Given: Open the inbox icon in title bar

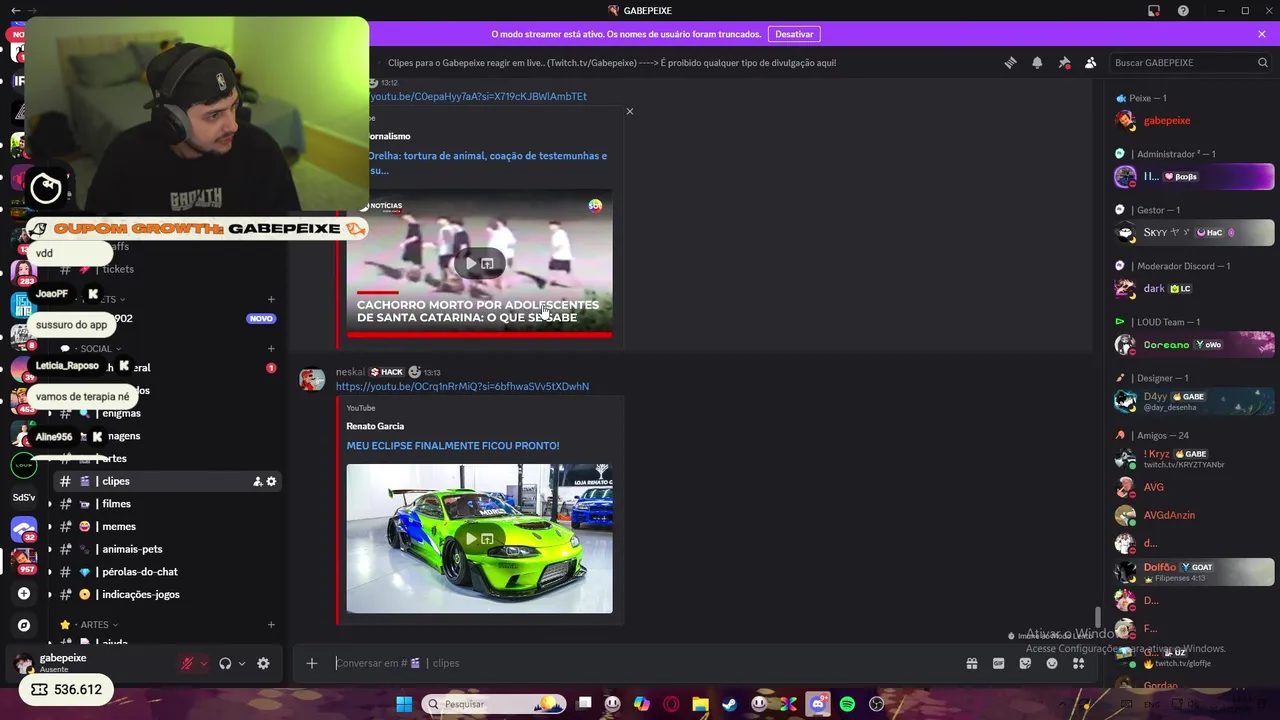Looking at the screenshot, I should coord(1154,10).
